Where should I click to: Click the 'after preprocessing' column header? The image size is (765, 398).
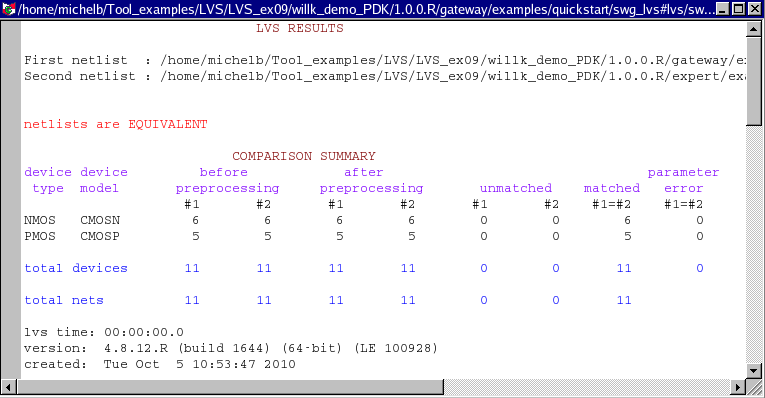pos(371,180)
